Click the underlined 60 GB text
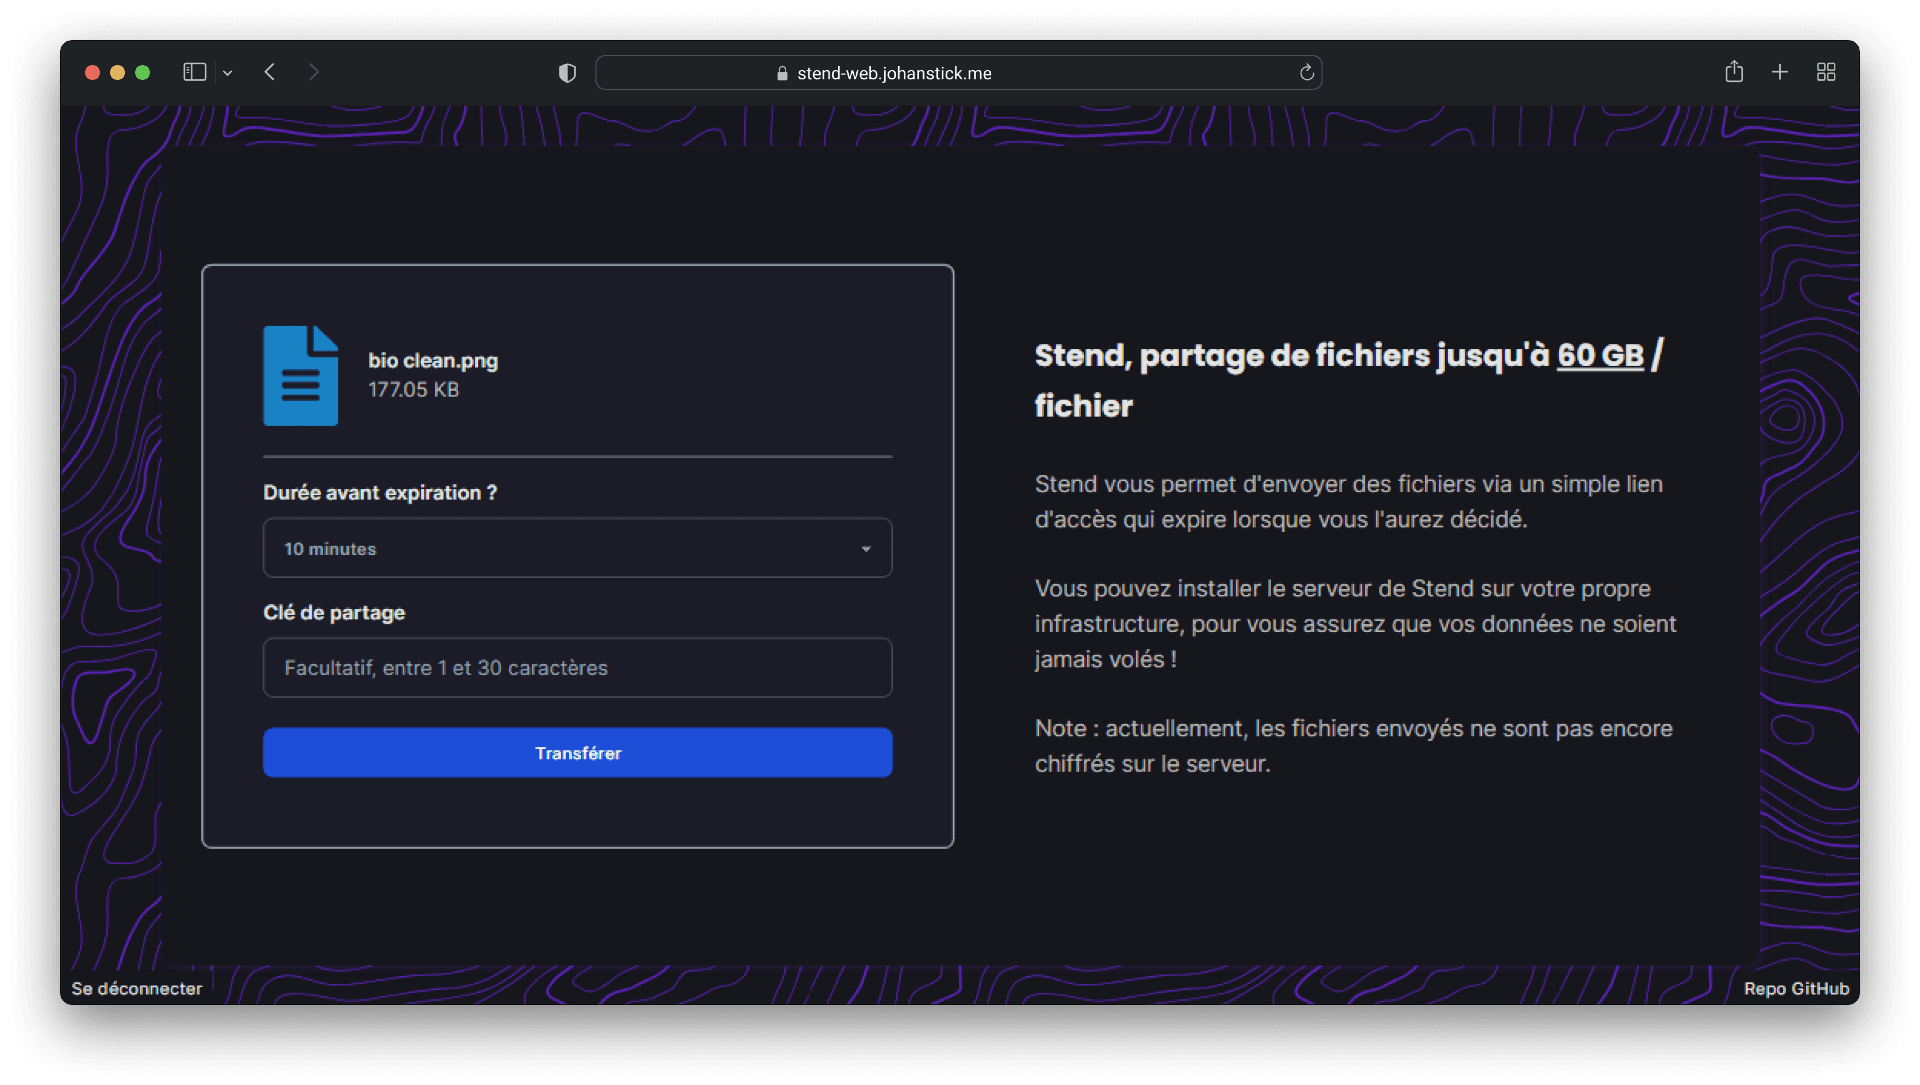This screenshot has height=1085, width=1920. (1600, 356)
